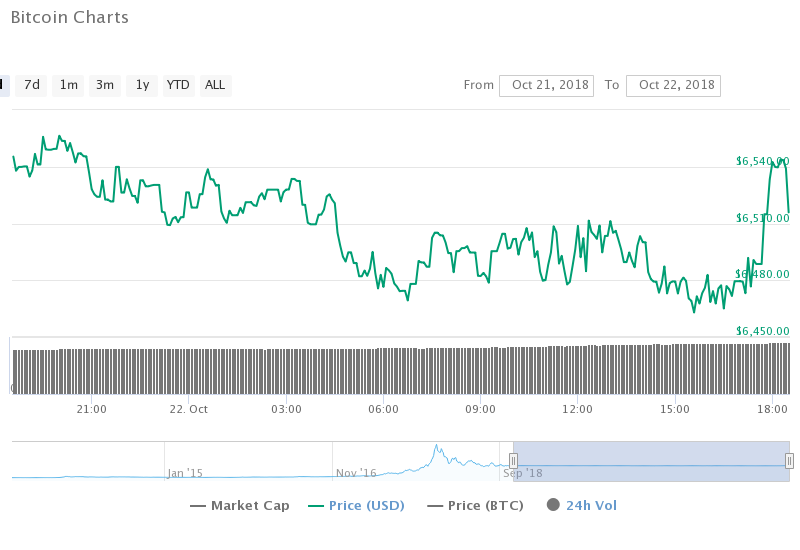Show year-to-date data with YTD
The image size is (800, 550).
[x=178, y=85]
